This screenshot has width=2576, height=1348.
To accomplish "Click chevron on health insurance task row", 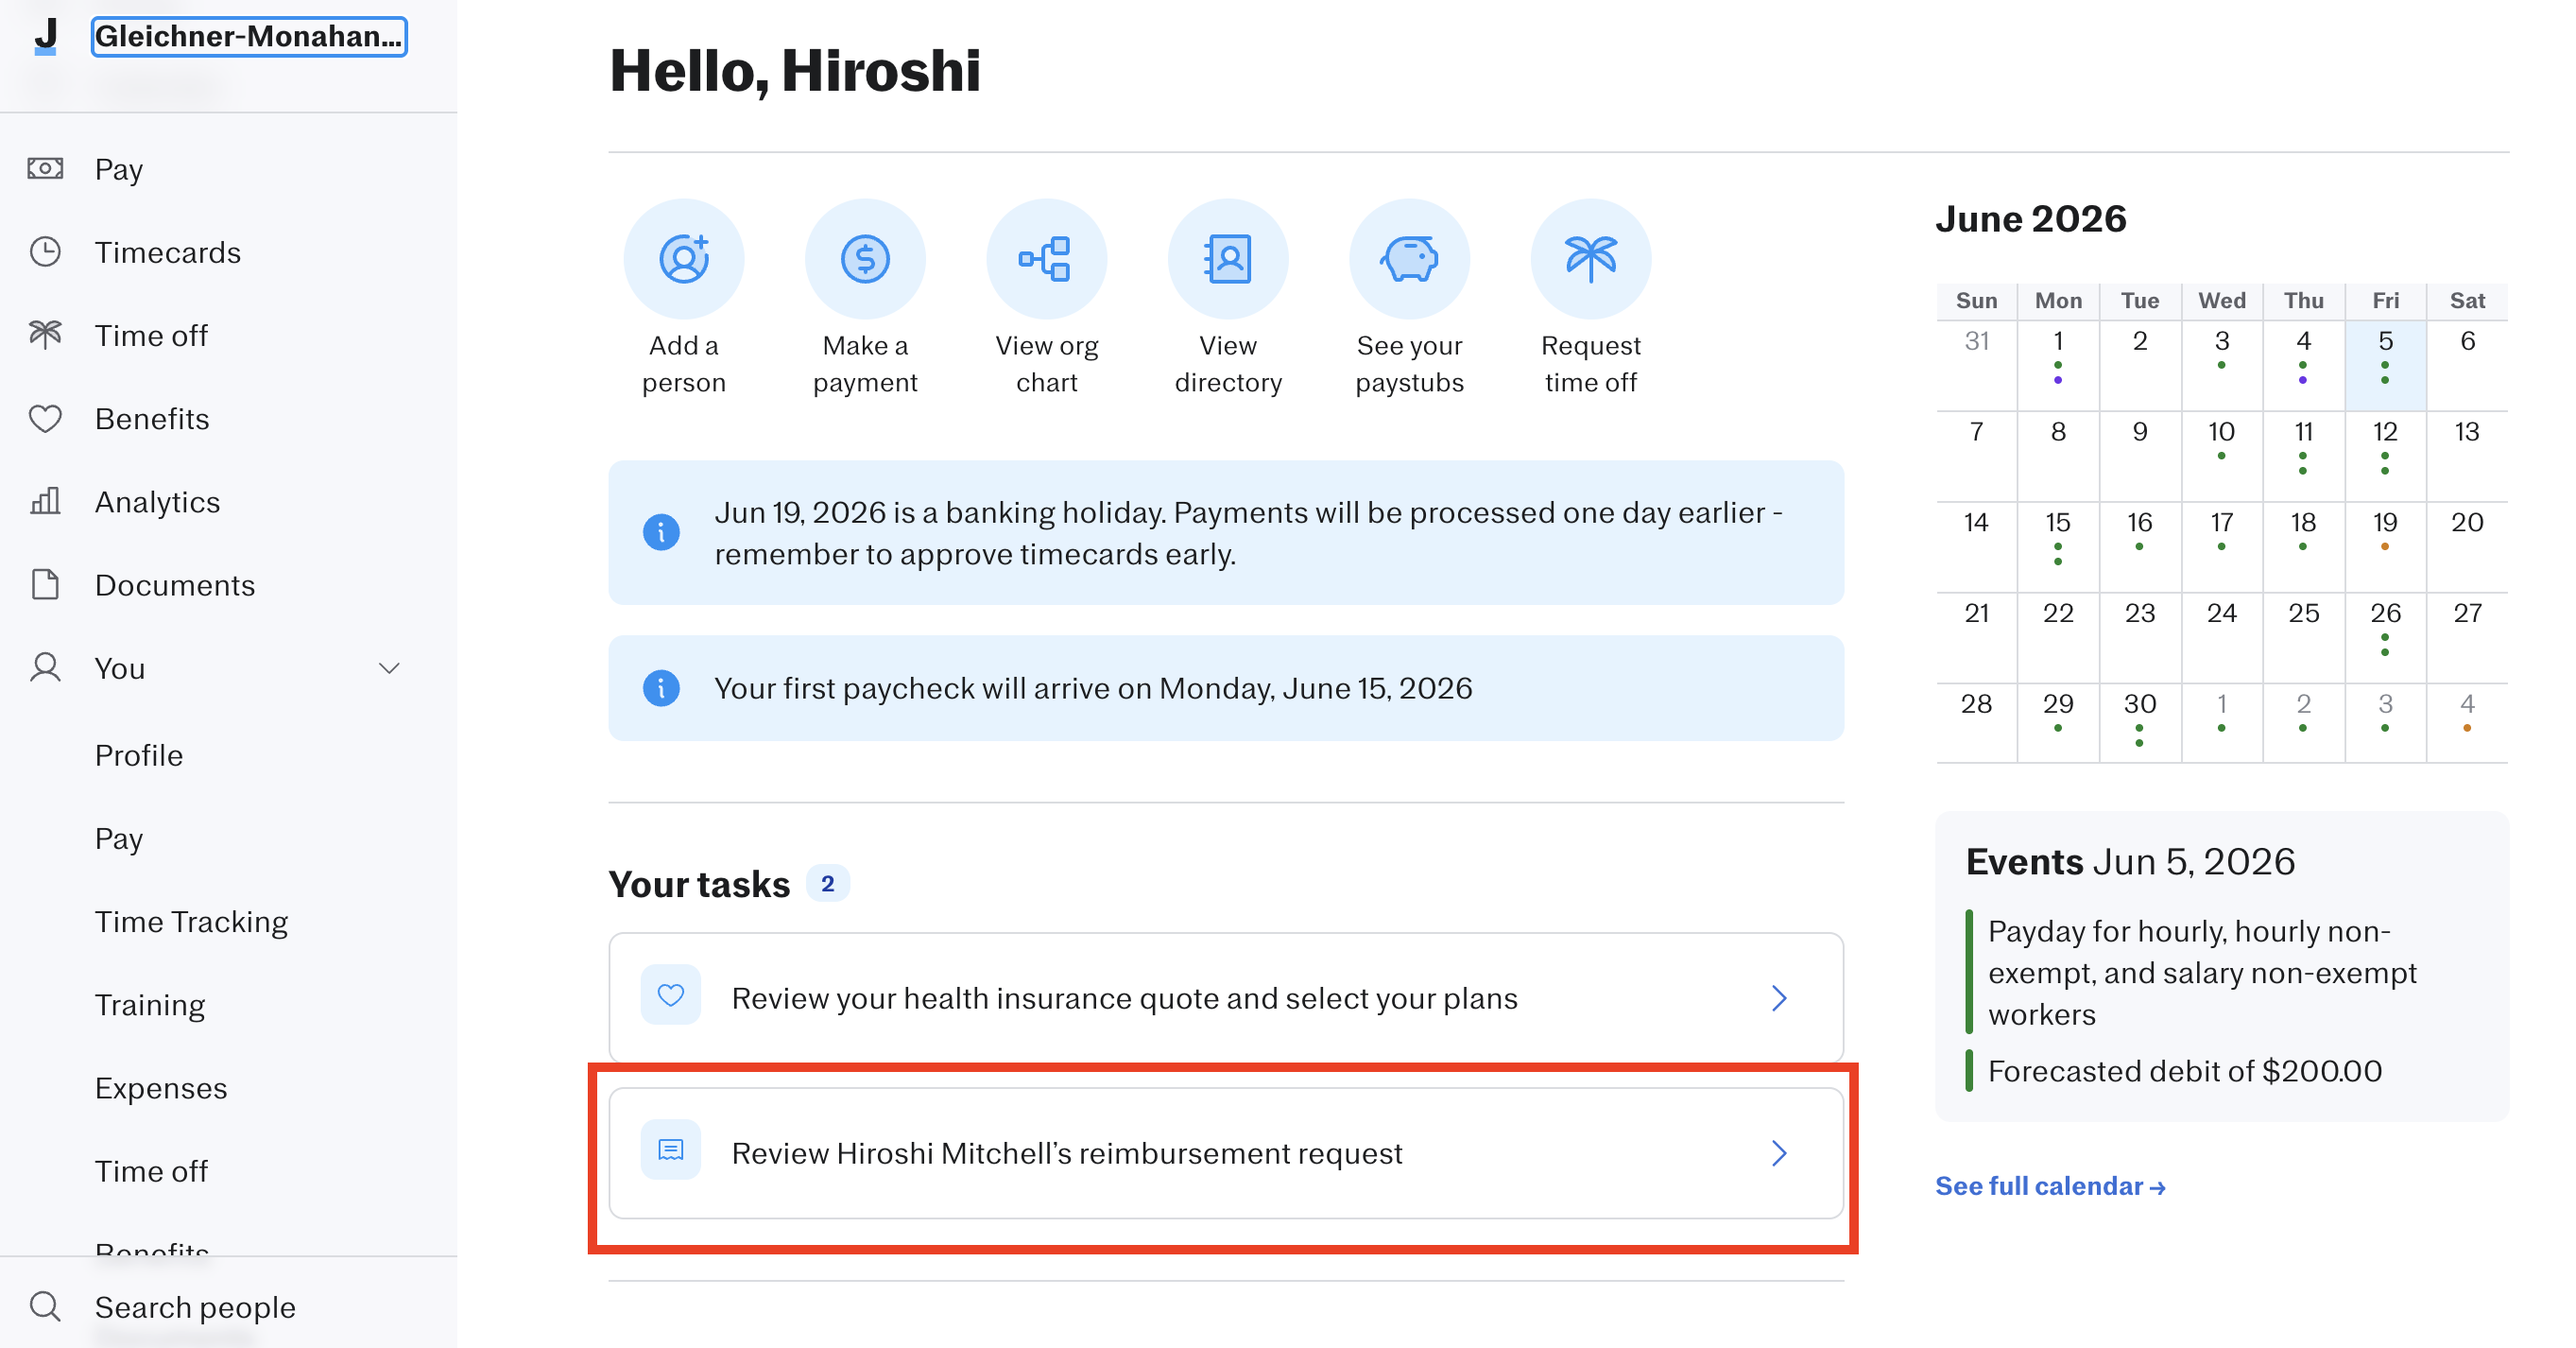I will pos(1779,998).
